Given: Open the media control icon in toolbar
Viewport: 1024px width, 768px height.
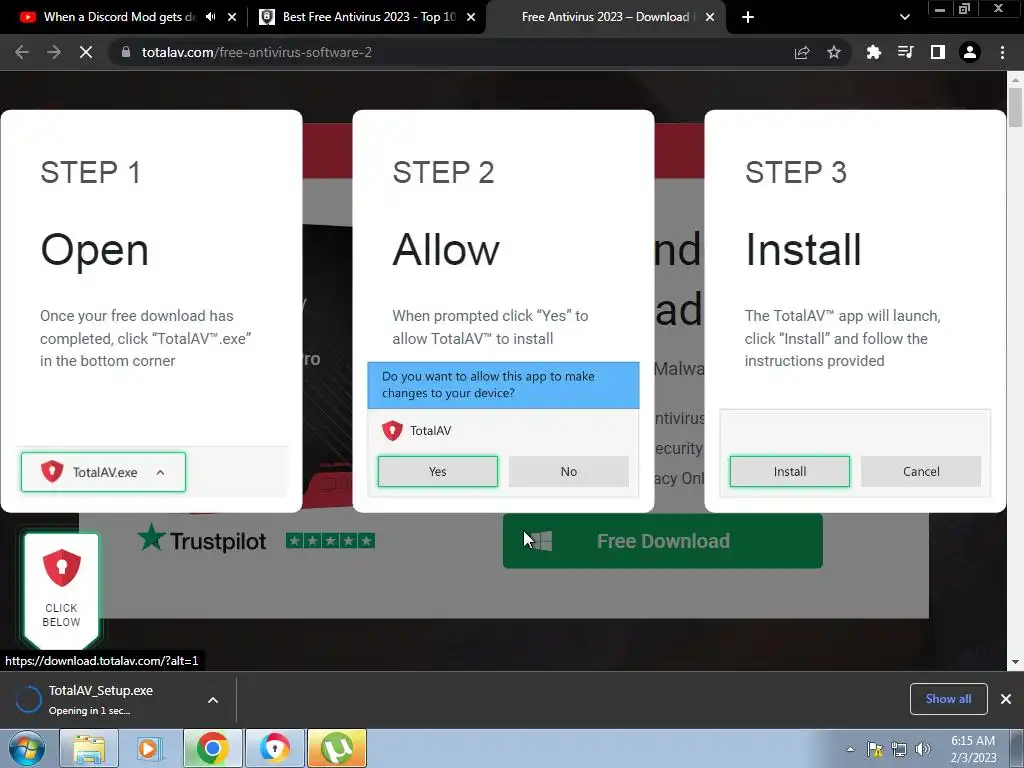Looking at the screenshot, I should pos(905,52).
